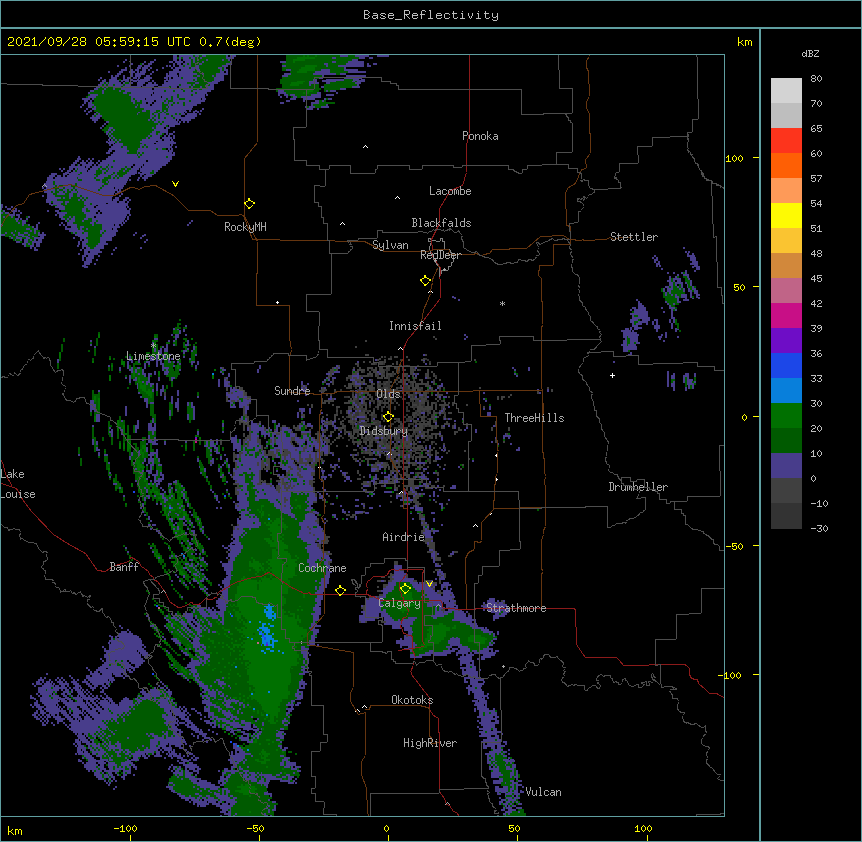This screenshot has width=862, height=842.
Task: Click the yellow diamond marker beside RockyMH
Action: [249, 204]
